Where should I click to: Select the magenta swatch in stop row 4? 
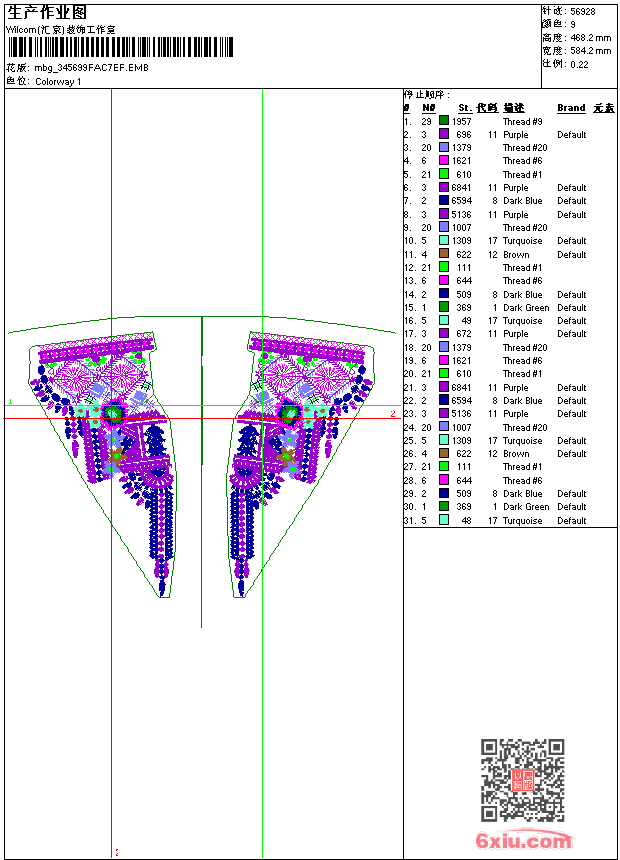tap(444, 161)
